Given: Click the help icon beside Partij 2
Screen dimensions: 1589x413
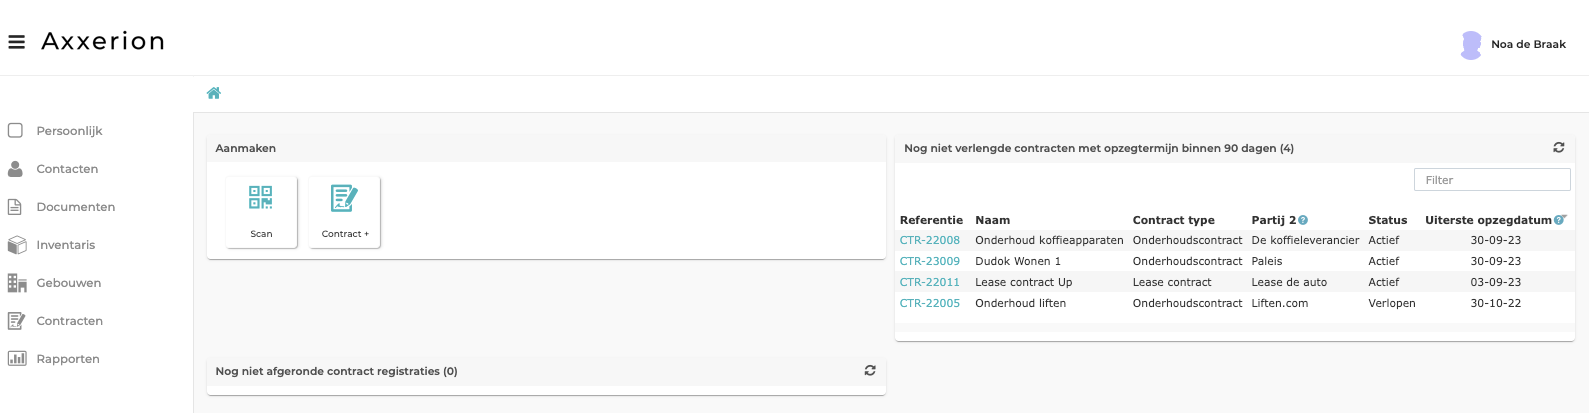Looking at the screenshot, I should pos(1303,220).
